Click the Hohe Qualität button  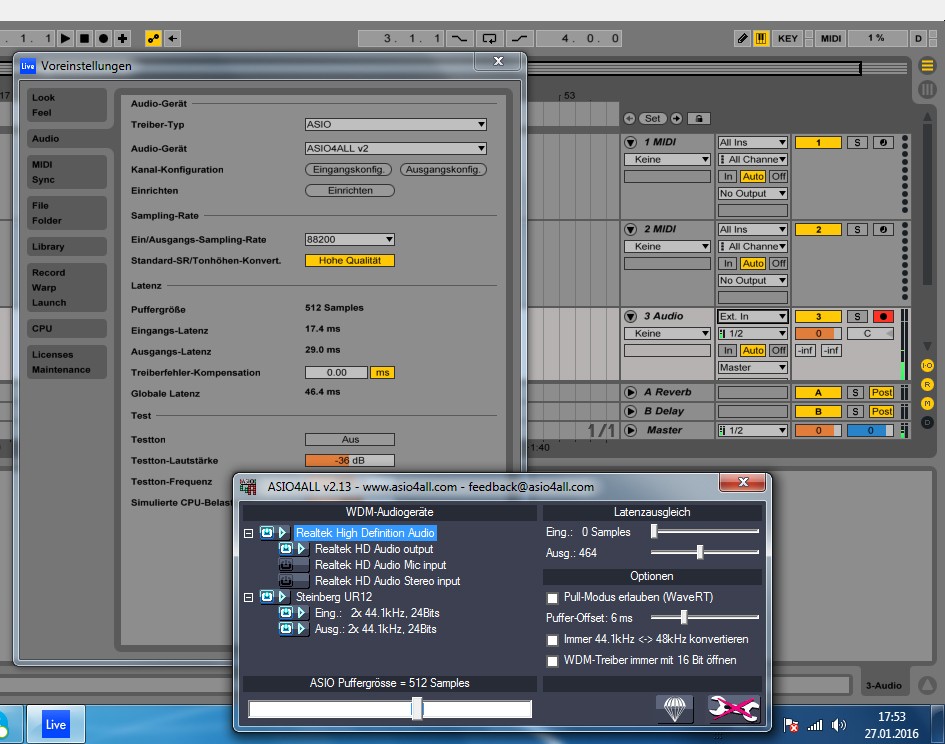click(349, 260)
